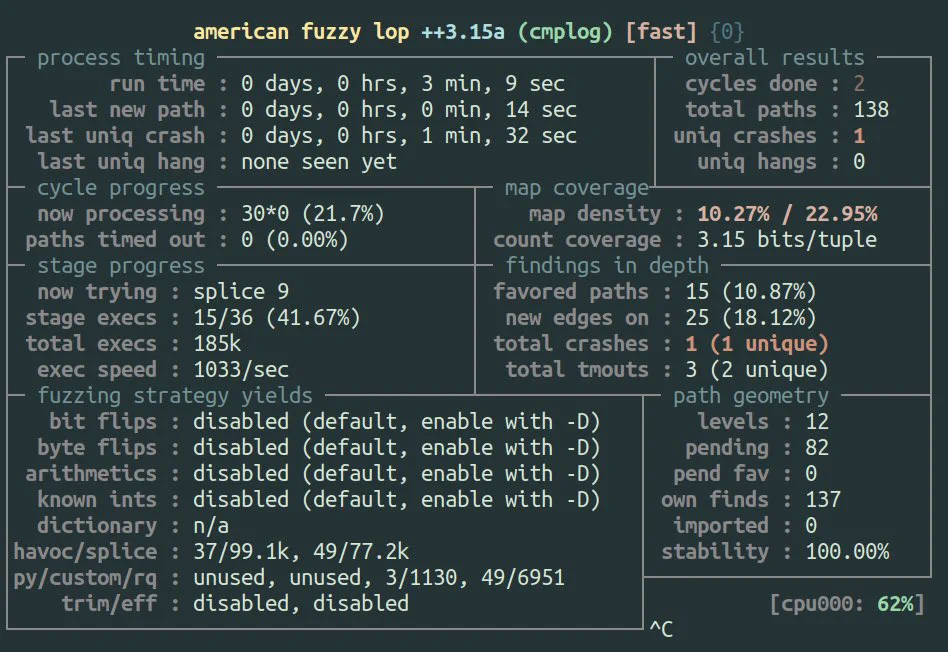Click the '[cpu000: 62%]' usage indicator

tap(847, 604)
